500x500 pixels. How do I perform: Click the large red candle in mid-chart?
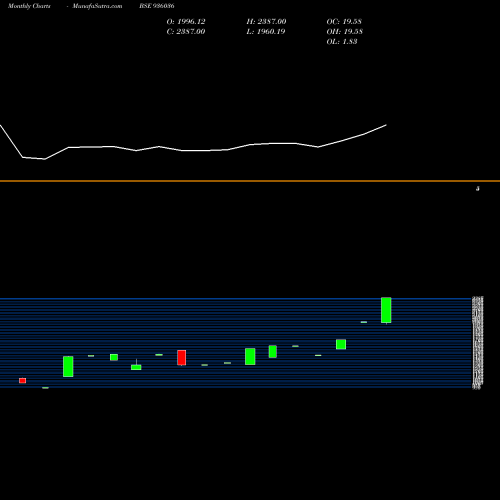(x=182, y=358)
